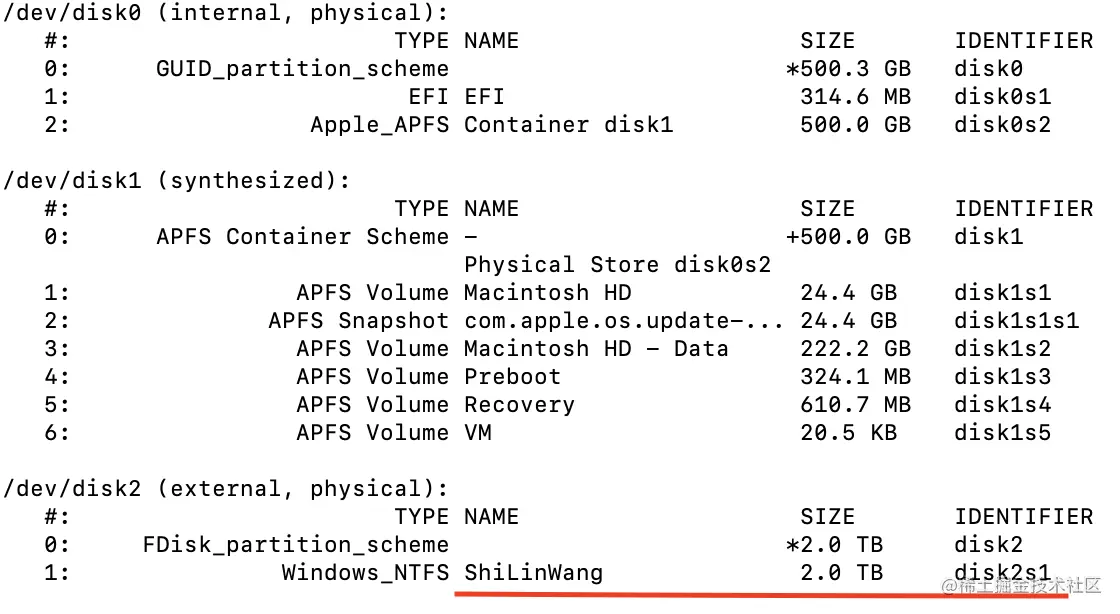Click the FDisk_partition_scheme type text
Screen dimensions: 1120x614
tap(296, 545)
